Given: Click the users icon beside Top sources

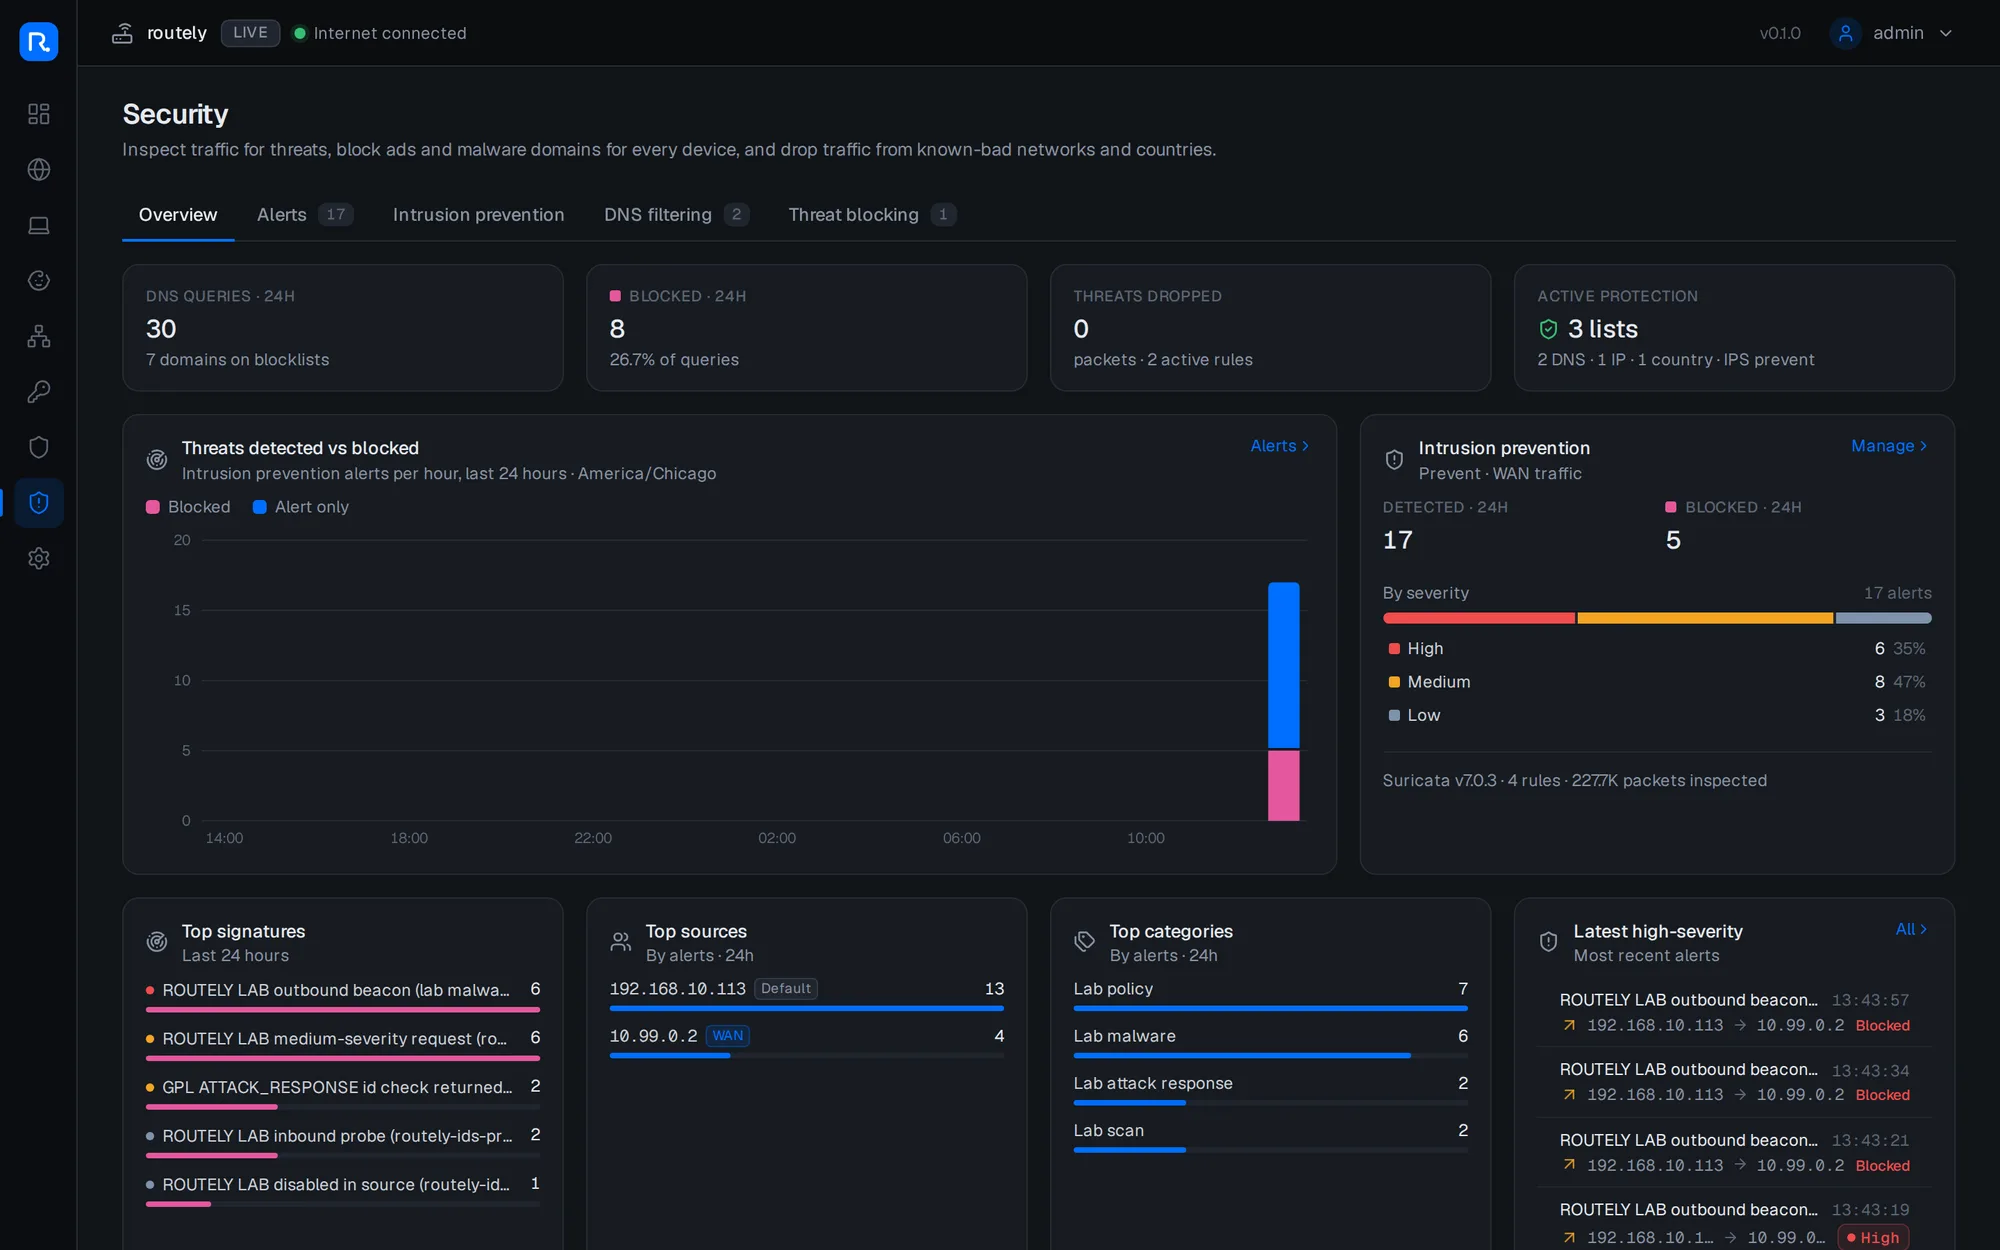Looking at the screenshot, I should [x=621, y=942].
